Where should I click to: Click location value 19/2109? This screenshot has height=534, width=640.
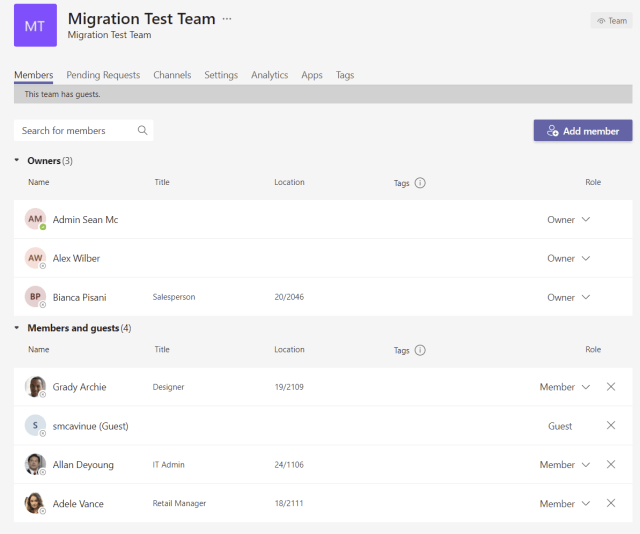289,387
